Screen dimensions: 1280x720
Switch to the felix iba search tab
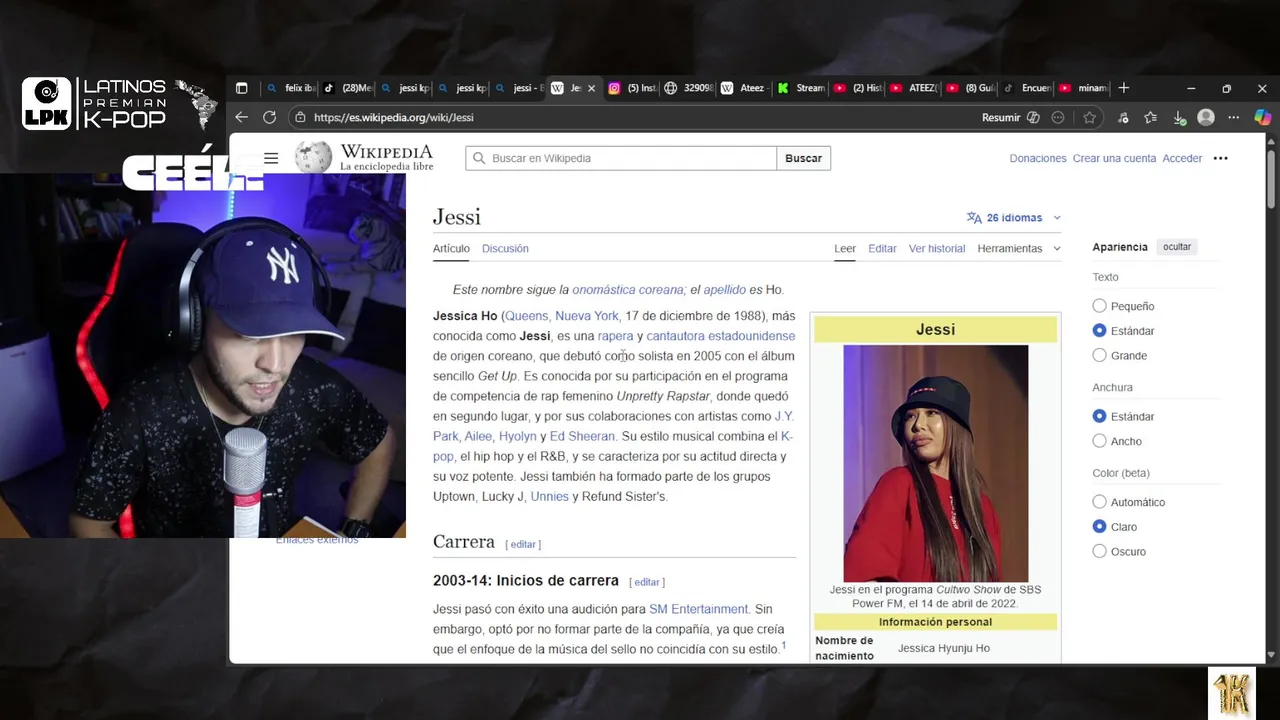[290, 88]
